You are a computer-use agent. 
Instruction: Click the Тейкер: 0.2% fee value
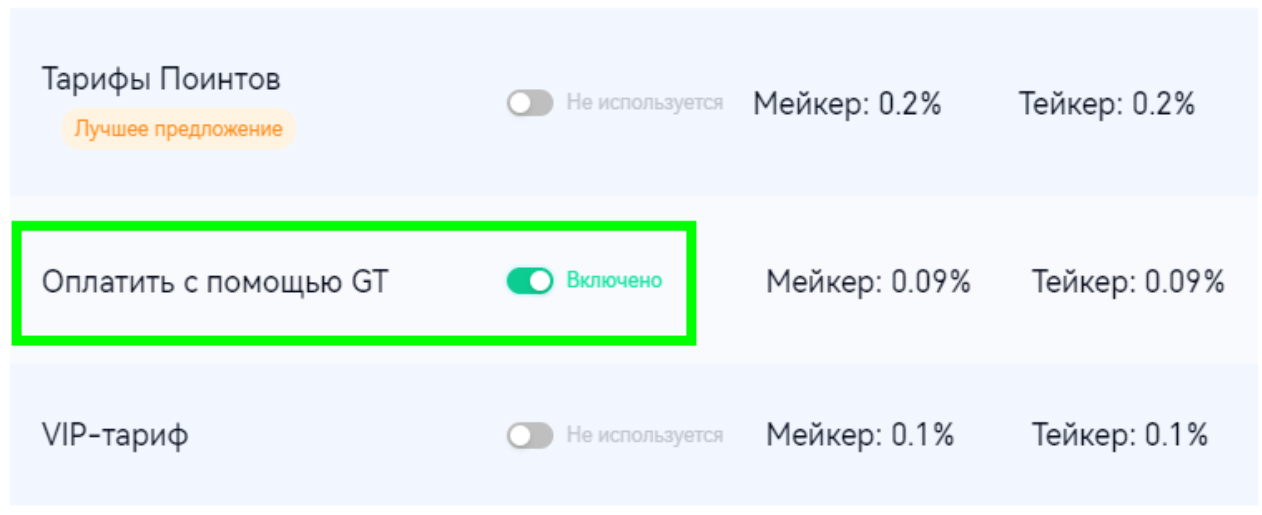(x=1107, y=104)
